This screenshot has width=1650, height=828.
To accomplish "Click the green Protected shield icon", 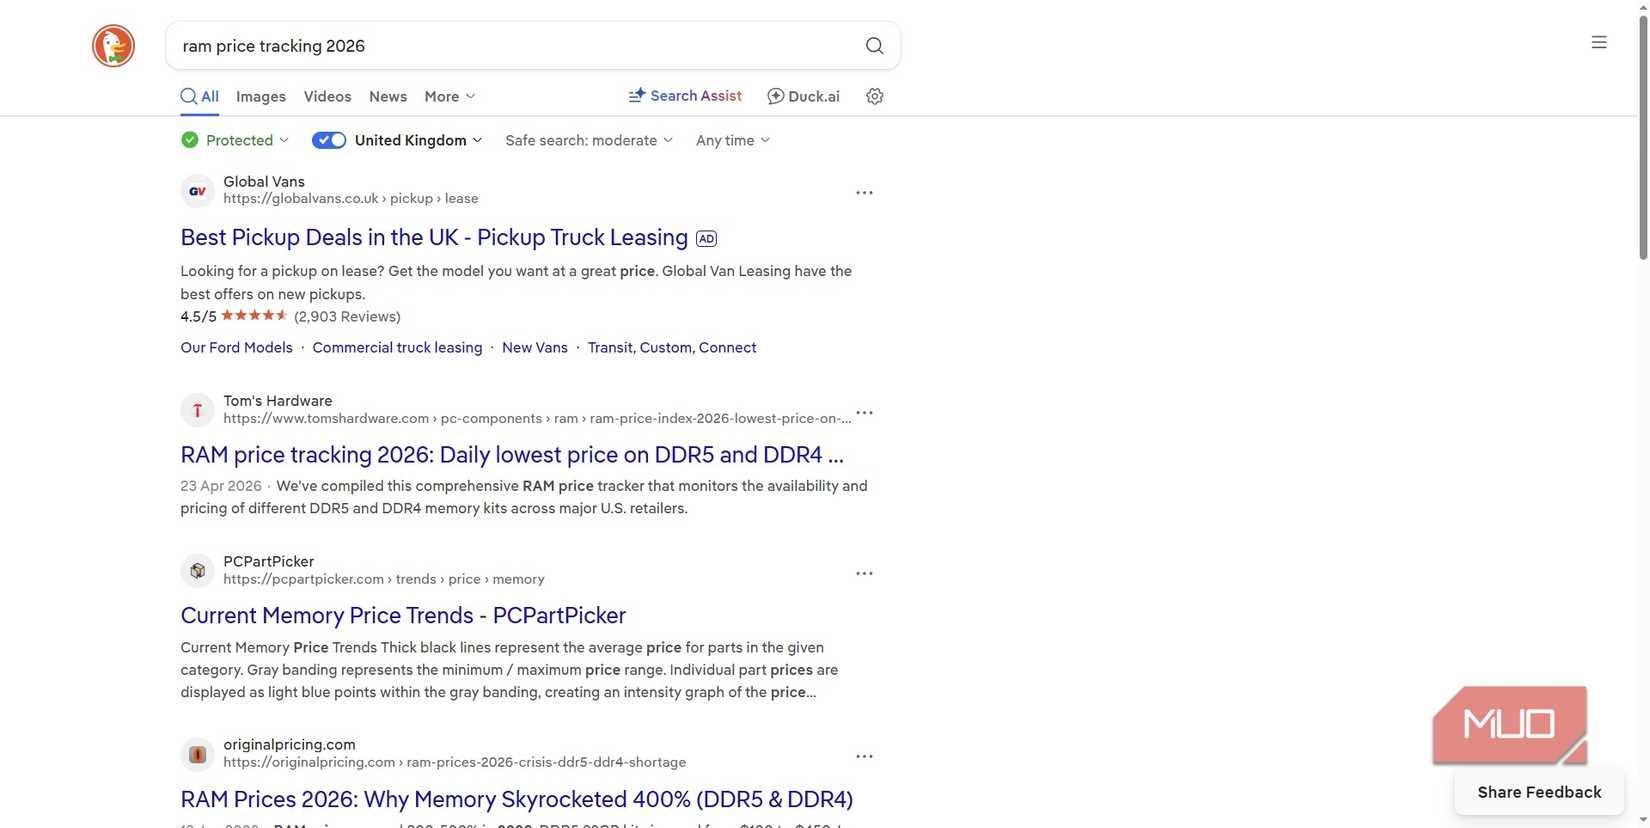I will (190, 140).
